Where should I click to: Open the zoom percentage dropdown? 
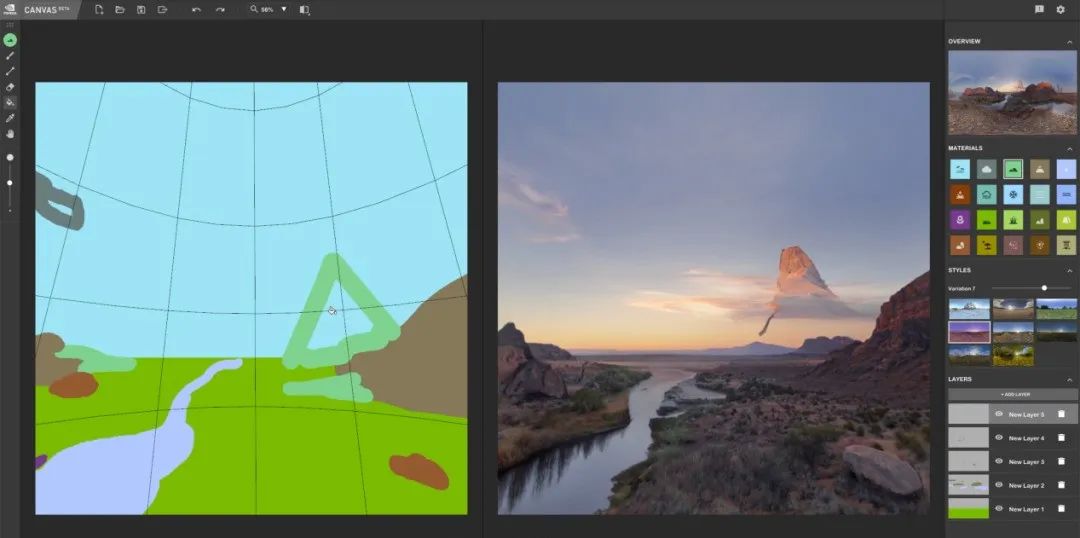pyautogui.click(x=283, y=9)
